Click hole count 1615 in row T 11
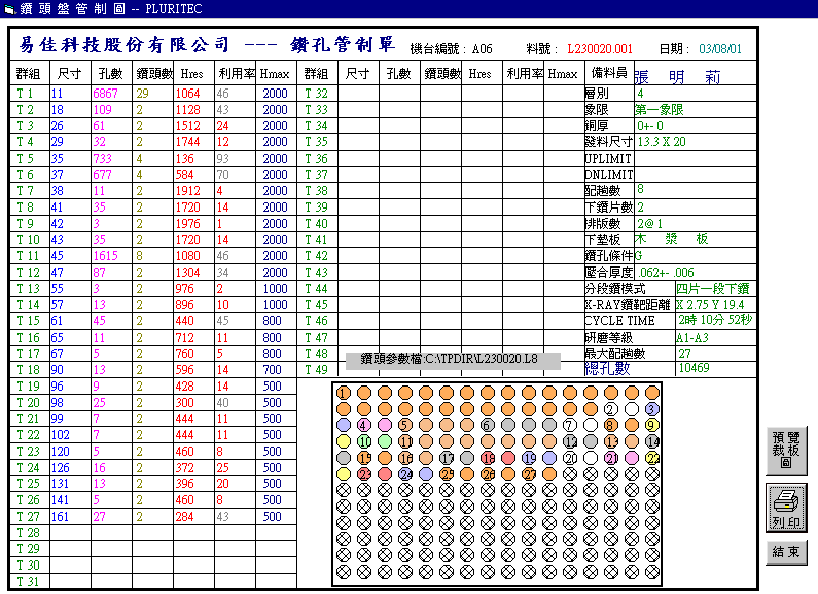 [x=105, y=256]
